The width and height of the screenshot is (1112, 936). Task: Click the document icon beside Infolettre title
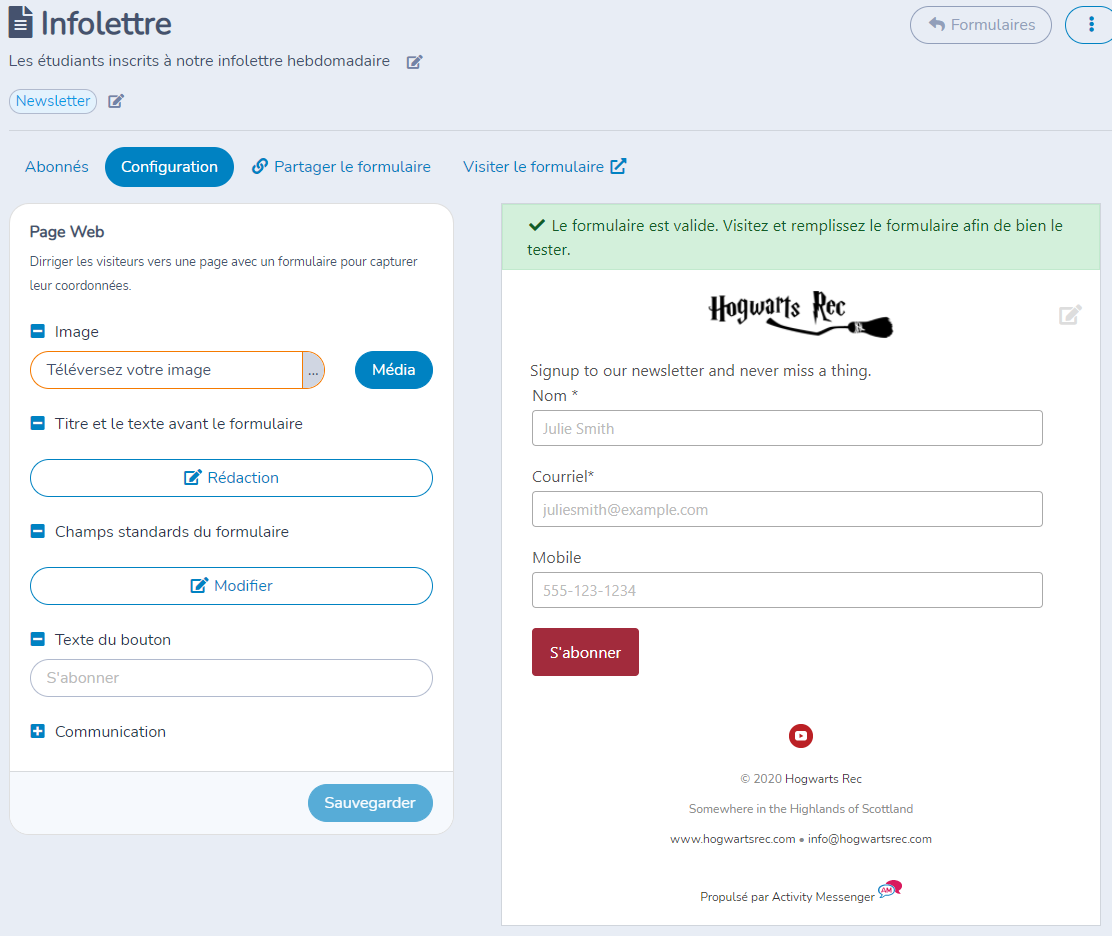21,22
